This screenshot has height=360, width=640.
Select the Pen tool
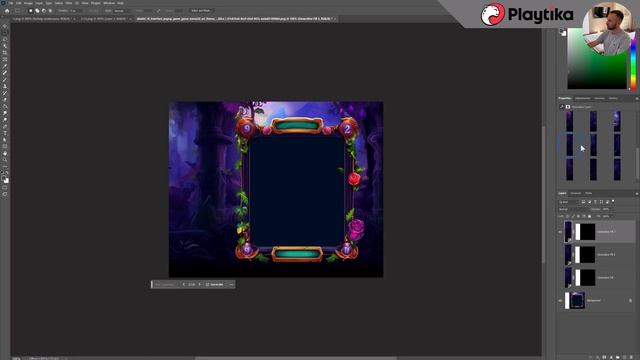click(x=5, y=126)
